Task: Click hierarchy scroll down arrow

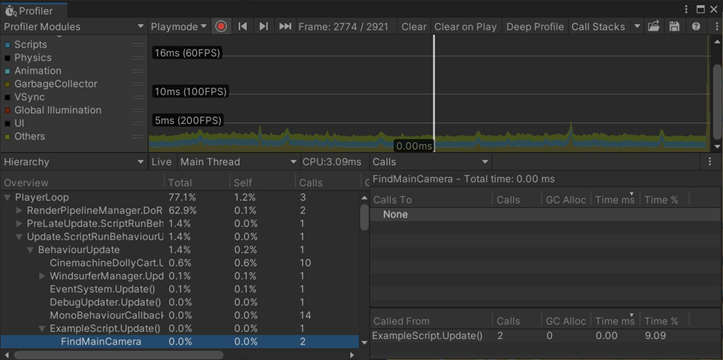Action: [364, 342]
